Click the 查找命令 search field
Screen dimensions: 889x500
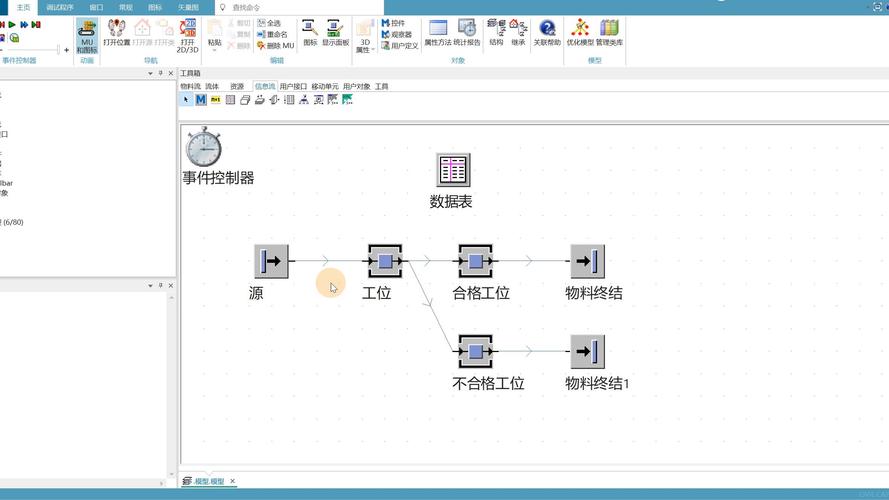coord(299,7)
